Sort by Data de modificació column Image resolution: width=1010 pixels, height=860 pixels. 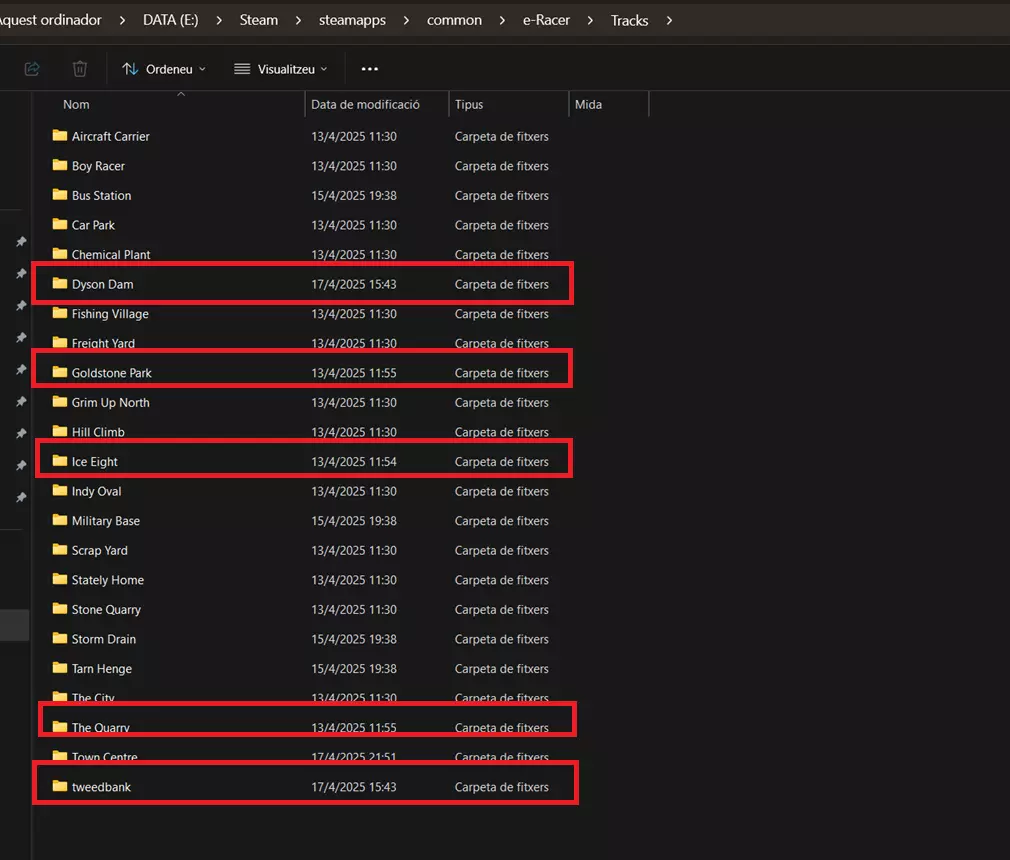coord(365,105)
